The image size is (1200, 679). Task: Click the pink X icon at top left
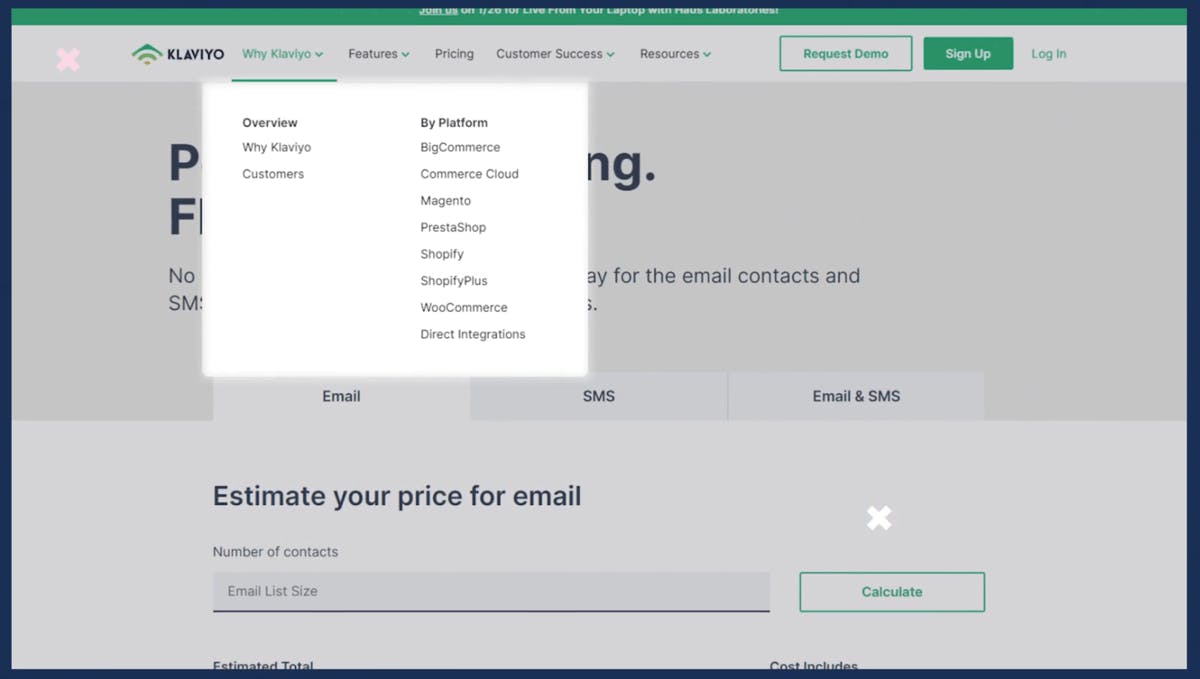pos(68,59)
